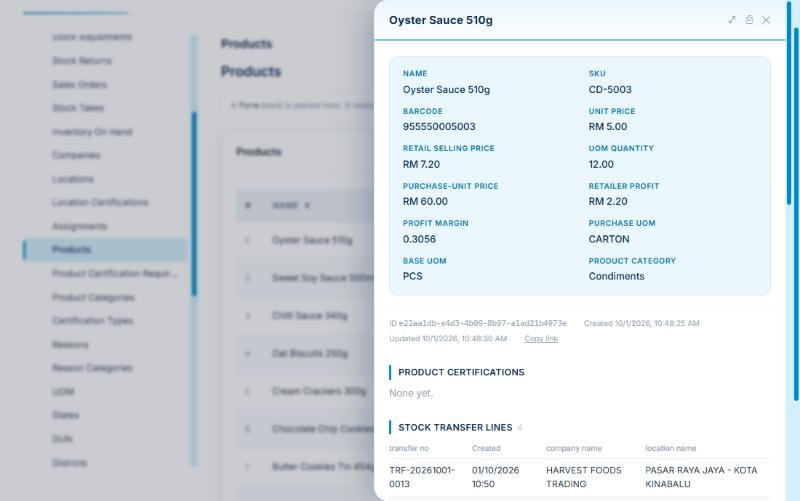800x501 pixels.
Task: Select Assignments in the sidebar
Action: (80, 226)
